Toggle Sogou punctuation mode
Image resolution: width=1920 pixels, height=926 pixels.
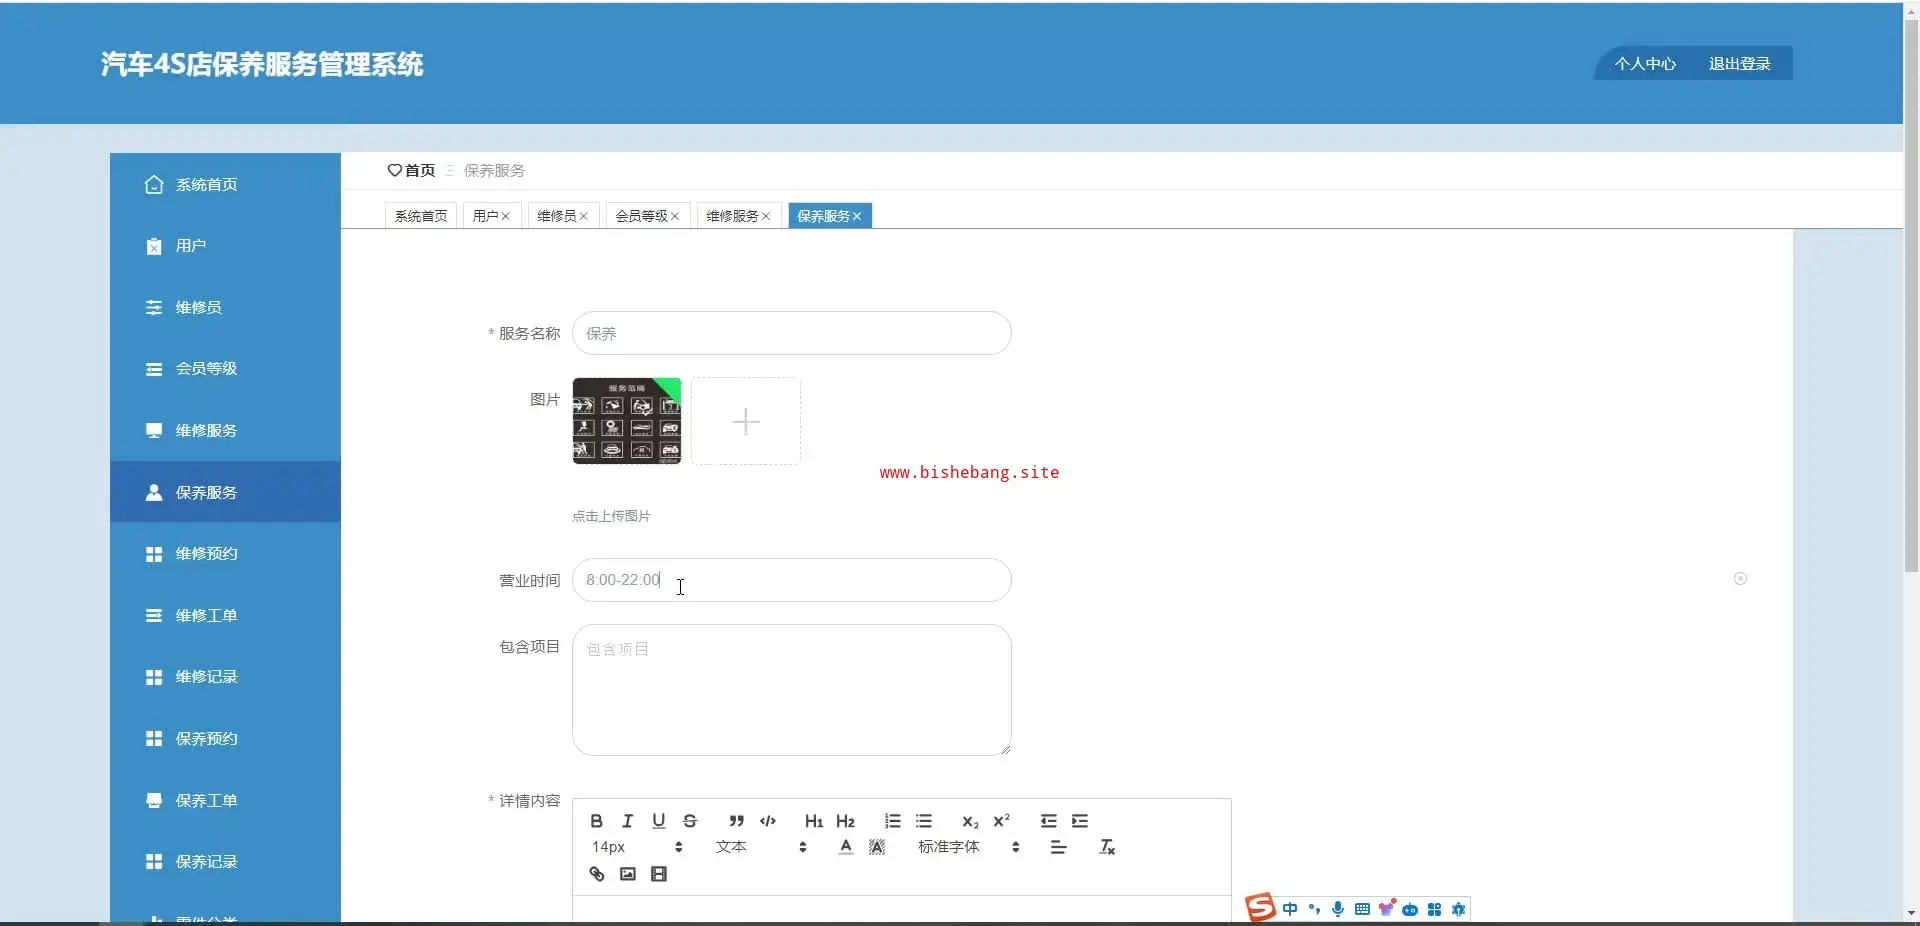[1314, 909]
